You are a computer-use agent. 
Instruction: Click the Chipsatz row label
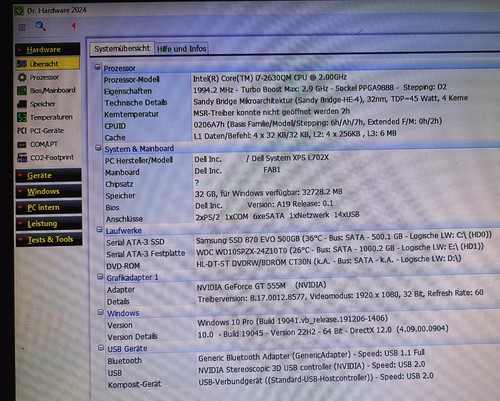[x=119, y=184]
